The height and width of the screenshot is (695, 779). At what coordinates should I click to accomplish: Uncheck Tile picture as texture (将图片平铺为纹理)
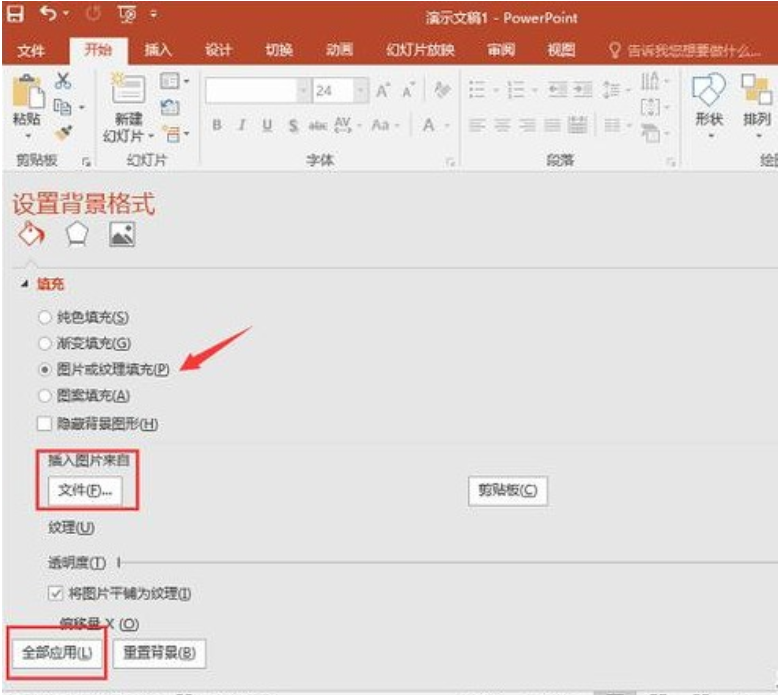56,593
